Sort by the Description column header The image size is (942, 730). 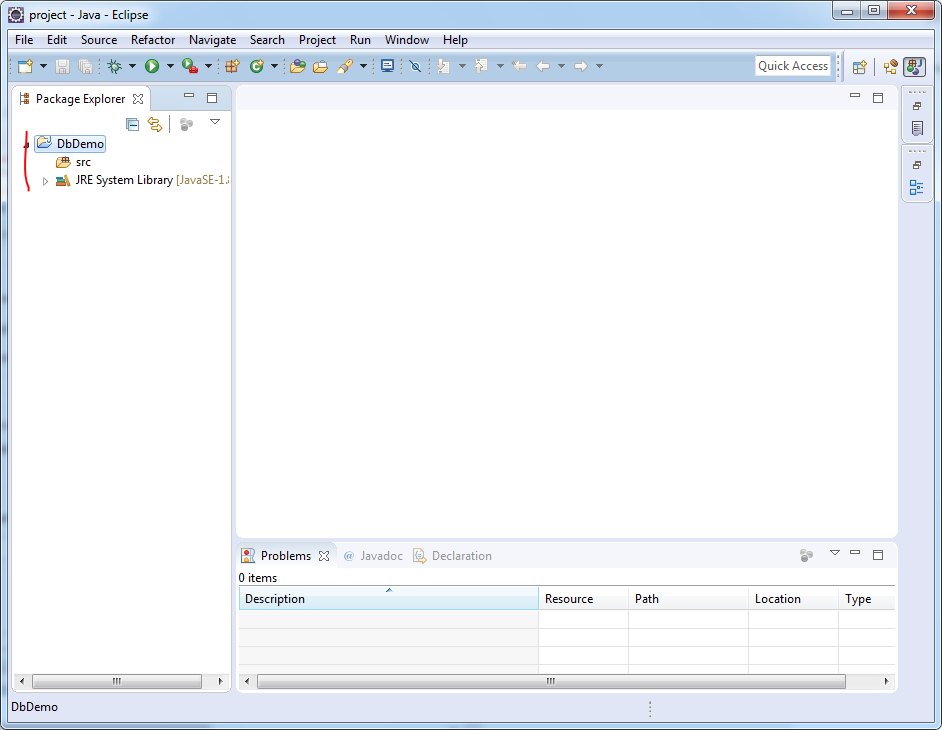pyautogui.click(x=389, y=599)
